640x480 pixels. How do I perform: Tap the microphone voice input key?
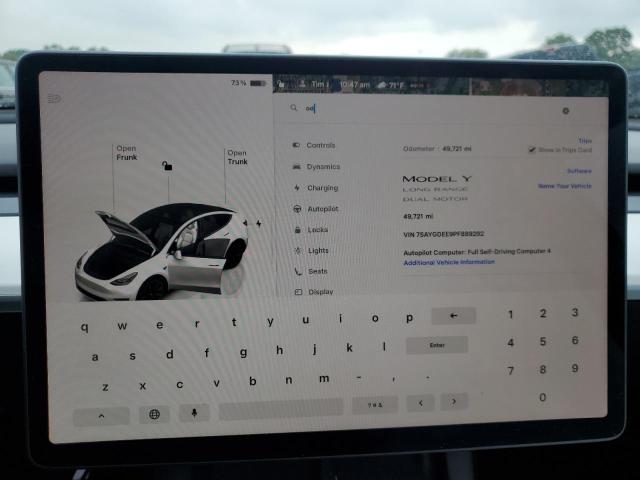coord(193,412)
